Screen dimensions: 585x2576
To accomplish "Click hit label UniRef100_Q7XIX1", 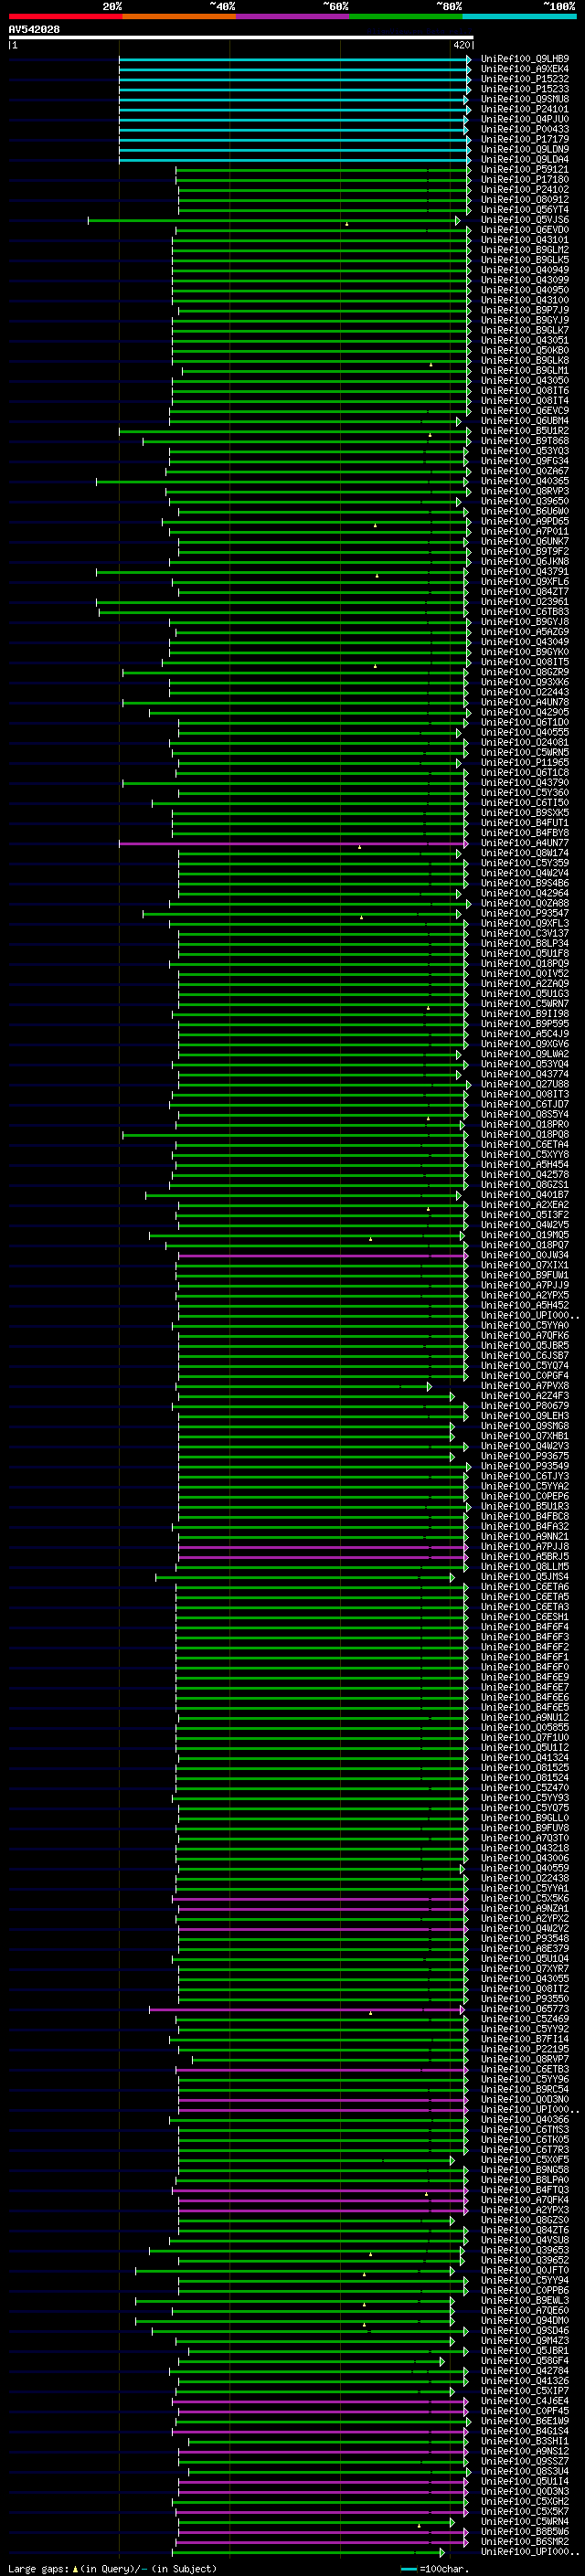I will tap(525, 1265).
